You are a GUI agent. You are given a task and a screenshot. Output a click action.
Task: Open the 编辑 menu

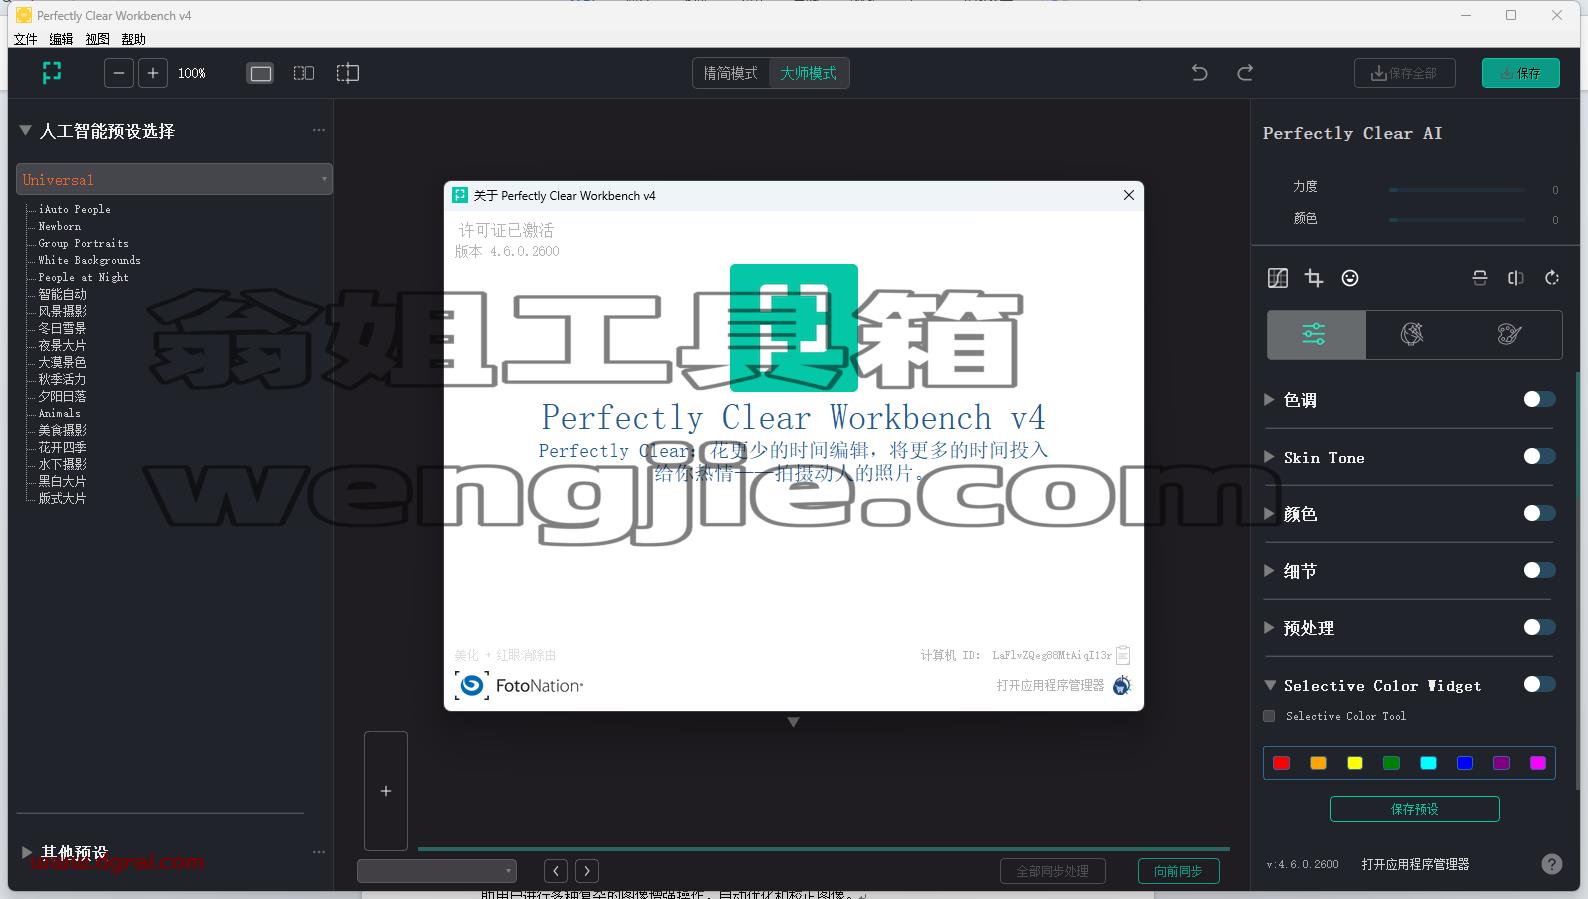62,39
